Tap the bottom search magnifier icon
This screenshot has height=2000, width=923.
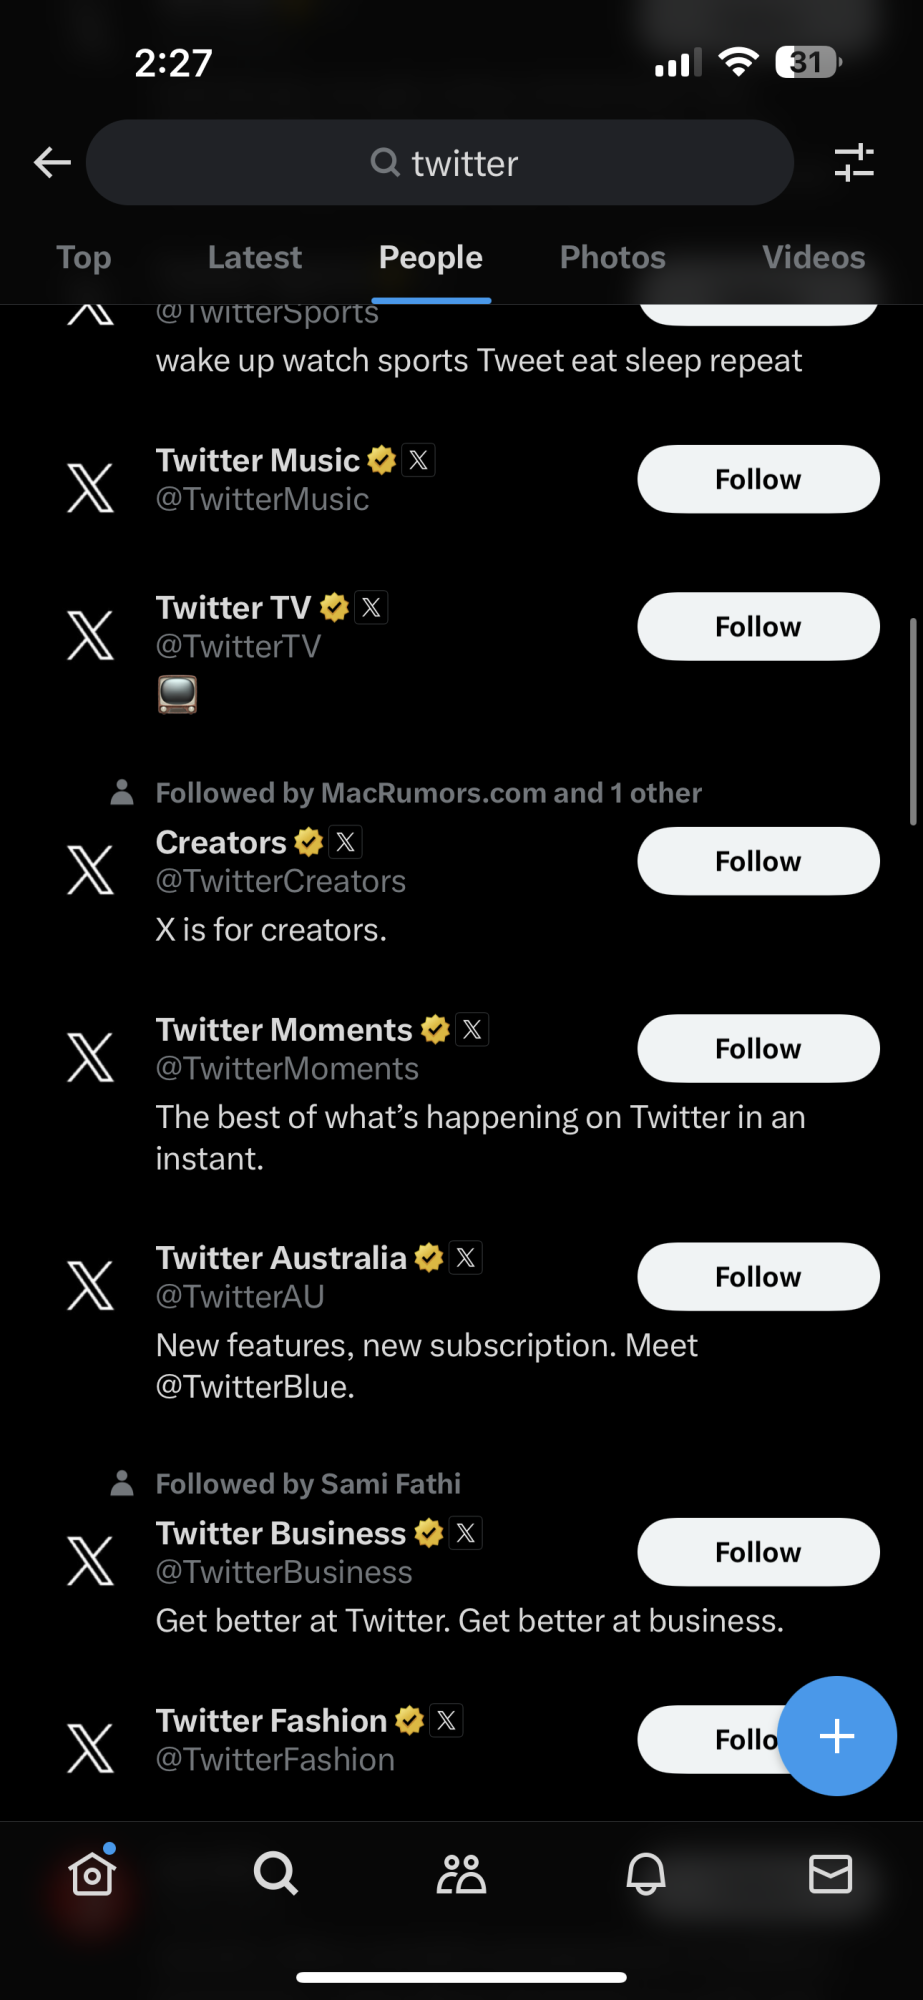point(276,1873)
